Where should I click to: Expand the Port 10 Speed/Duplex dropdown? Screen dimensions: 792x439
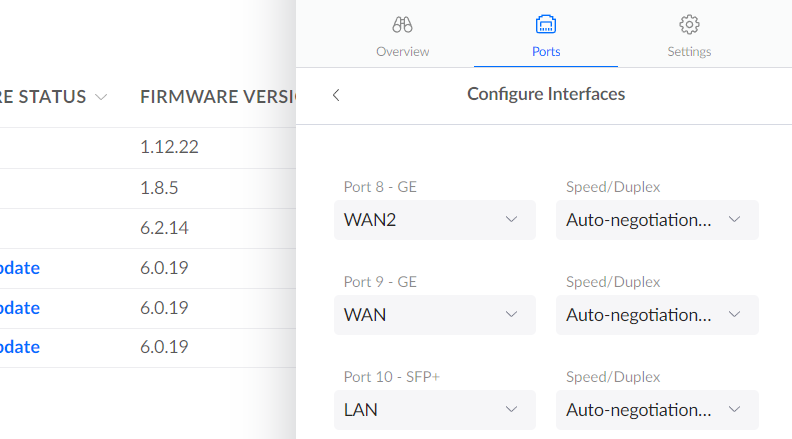click(656, 409)
